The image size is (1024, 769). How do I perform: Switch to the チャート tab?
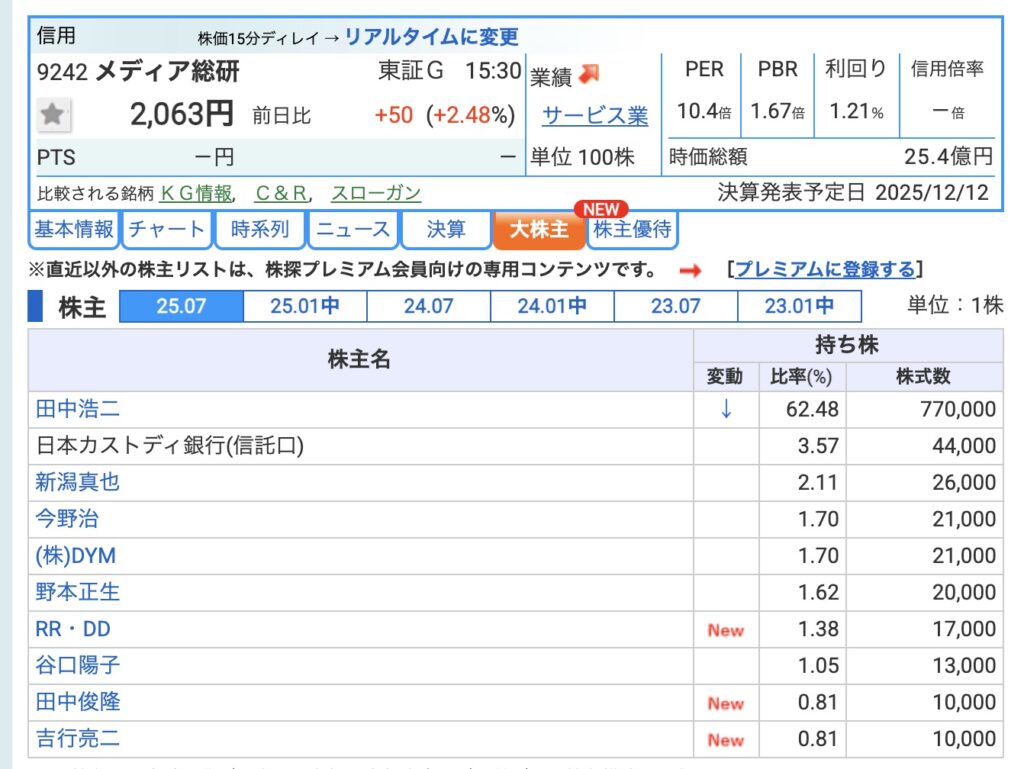pos(167,230)
